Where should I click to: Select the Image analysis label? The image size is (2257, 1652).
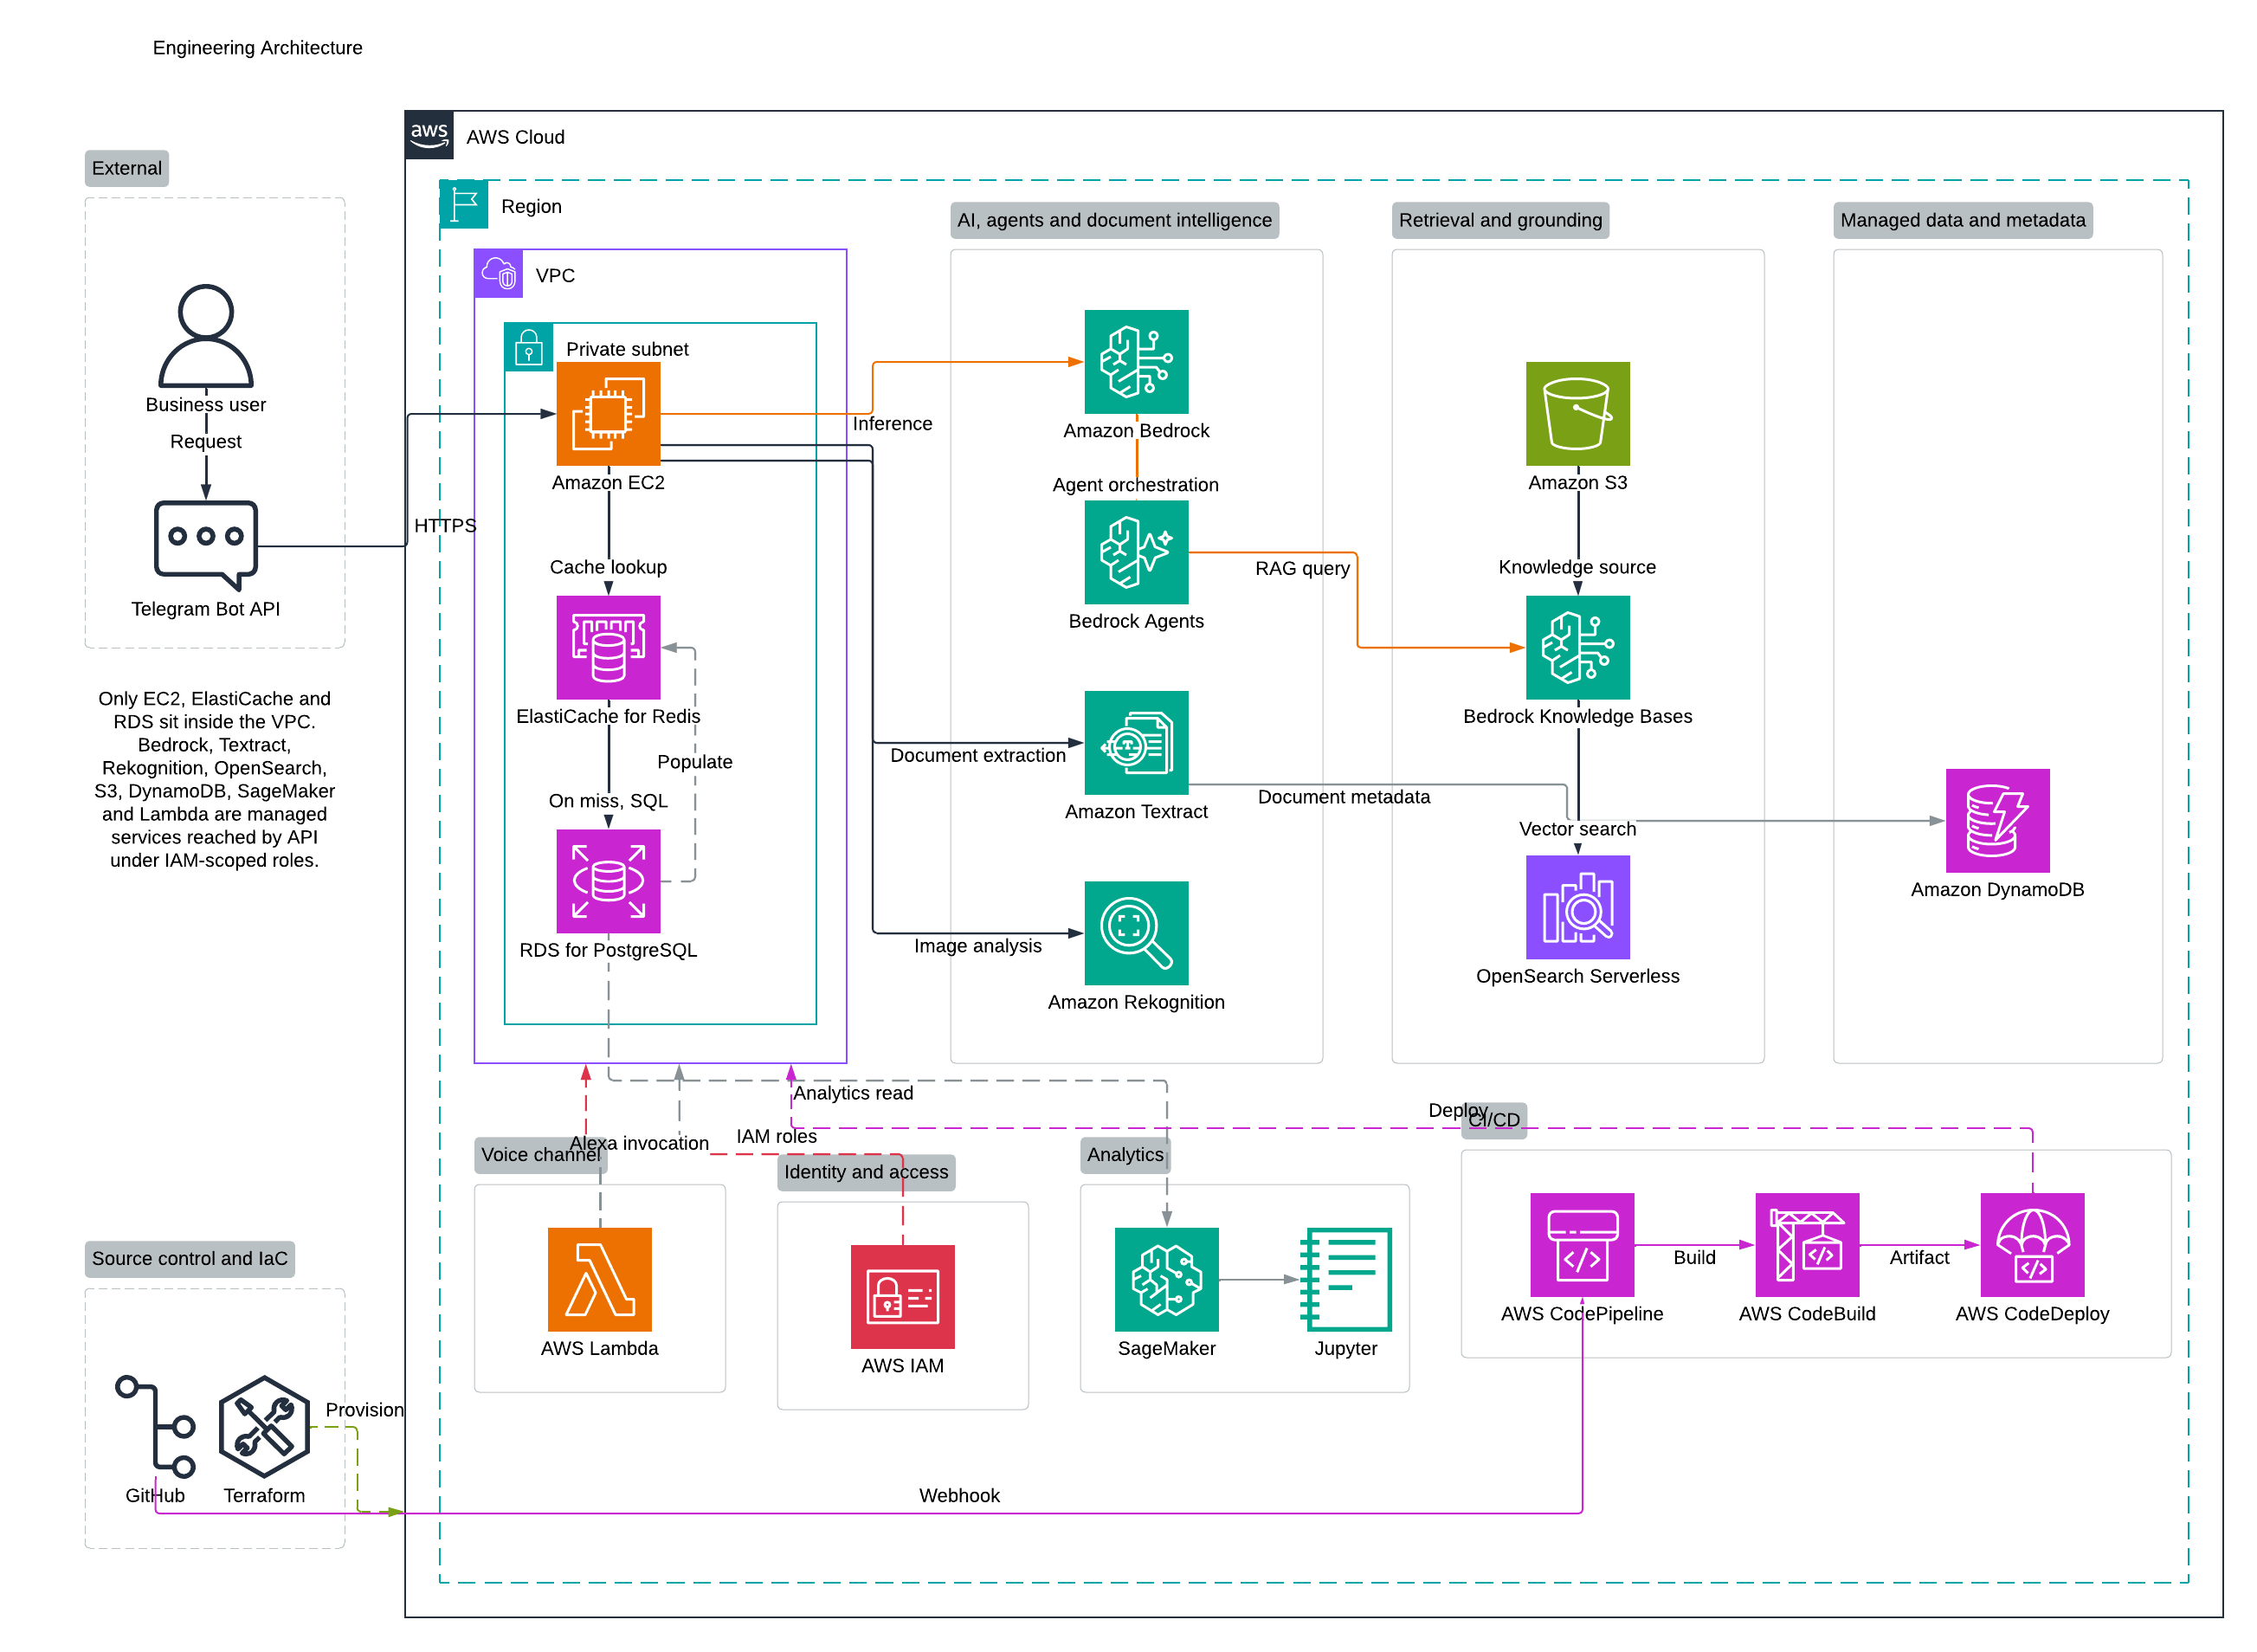[978, 946]
